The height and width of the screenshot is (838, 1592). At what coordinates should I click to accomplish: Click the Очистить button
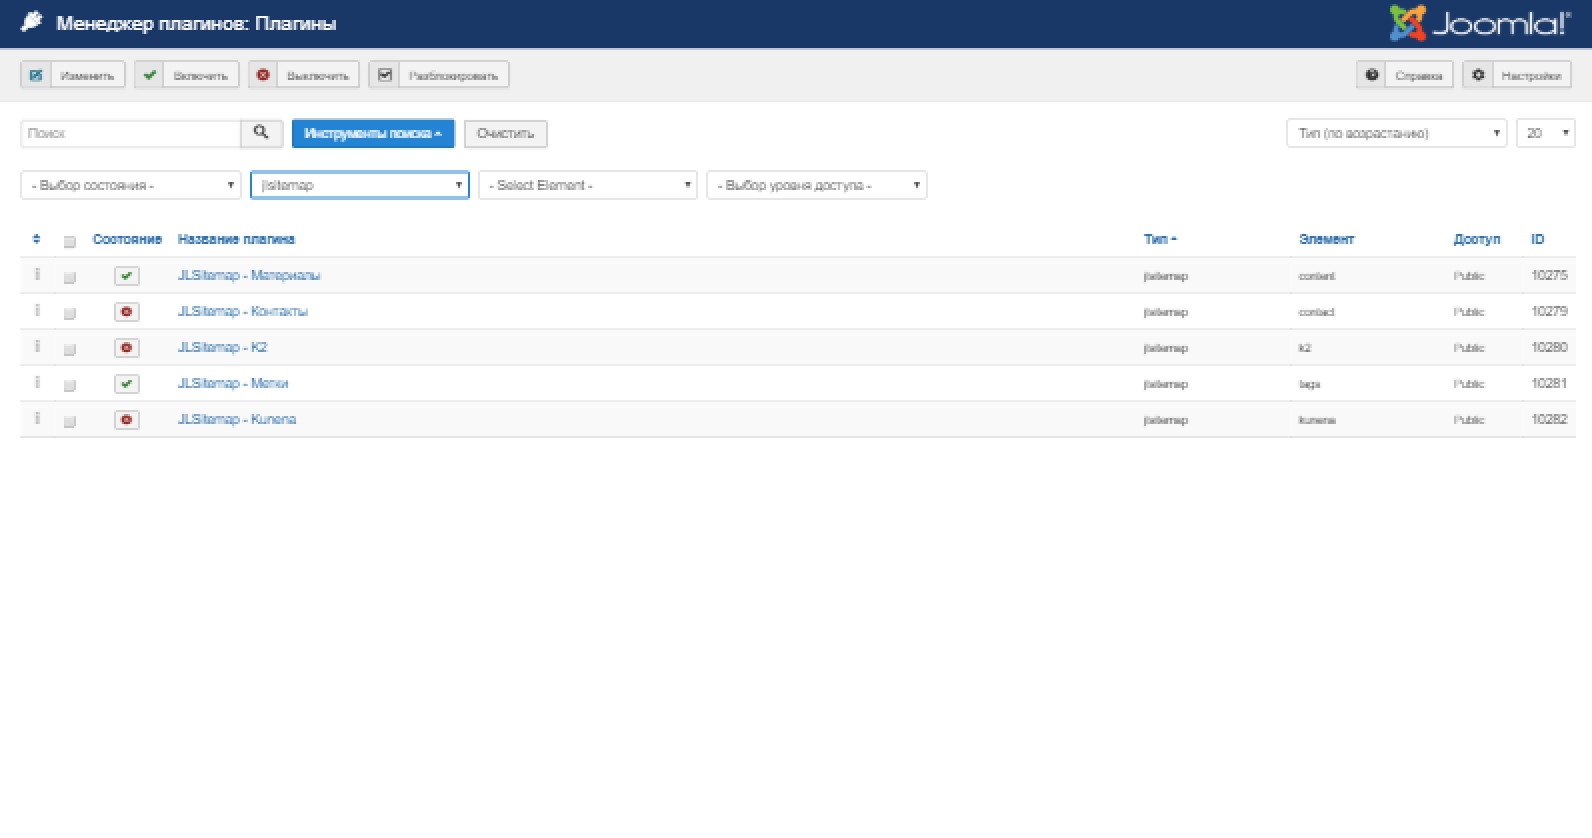point(506,133)
